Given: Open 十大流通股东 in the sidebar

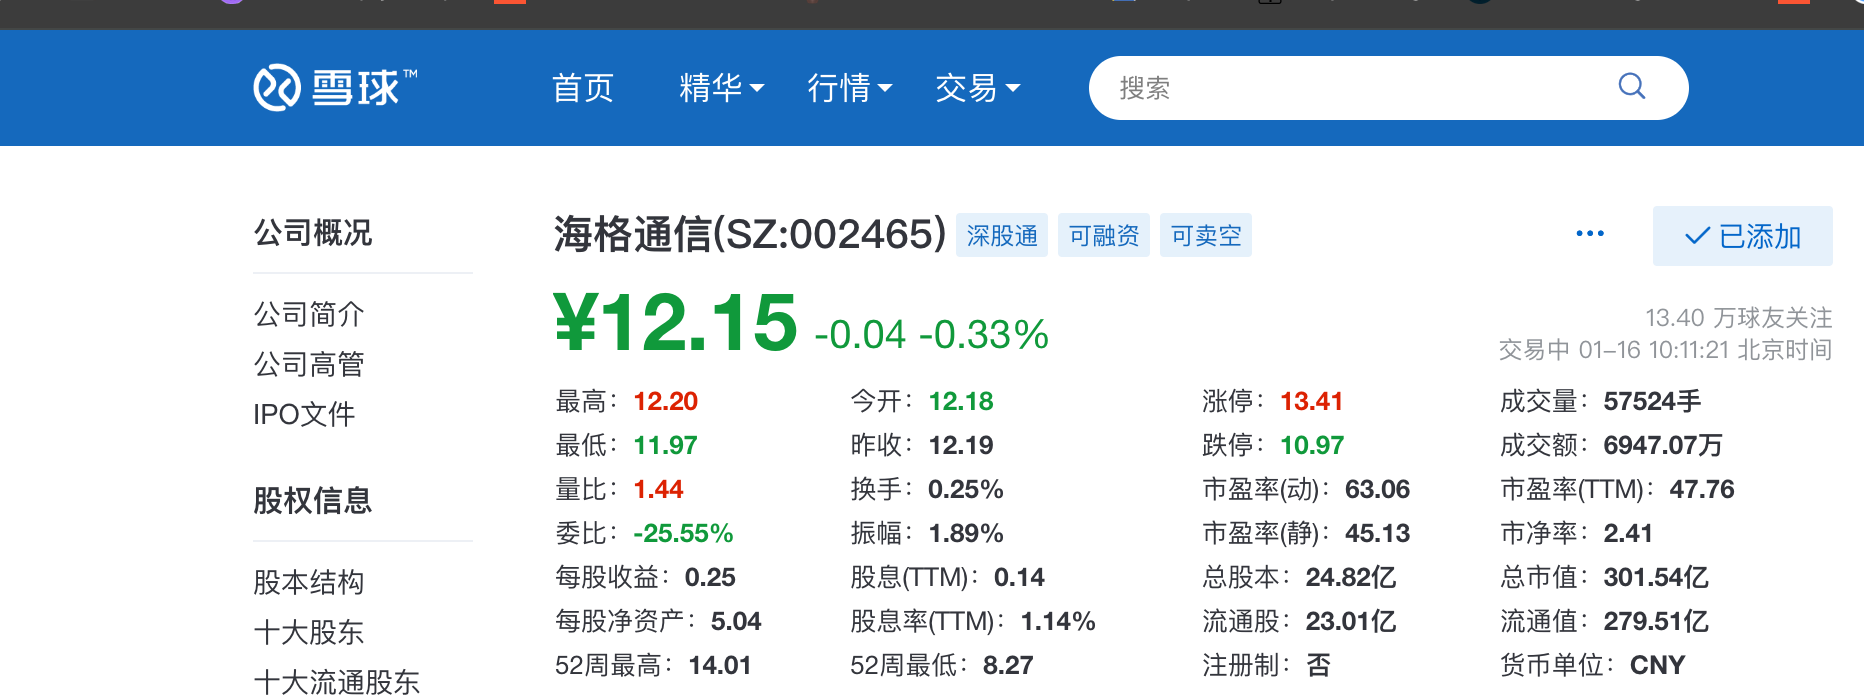Looking at the screenshot, I should [x=337, y=682].
